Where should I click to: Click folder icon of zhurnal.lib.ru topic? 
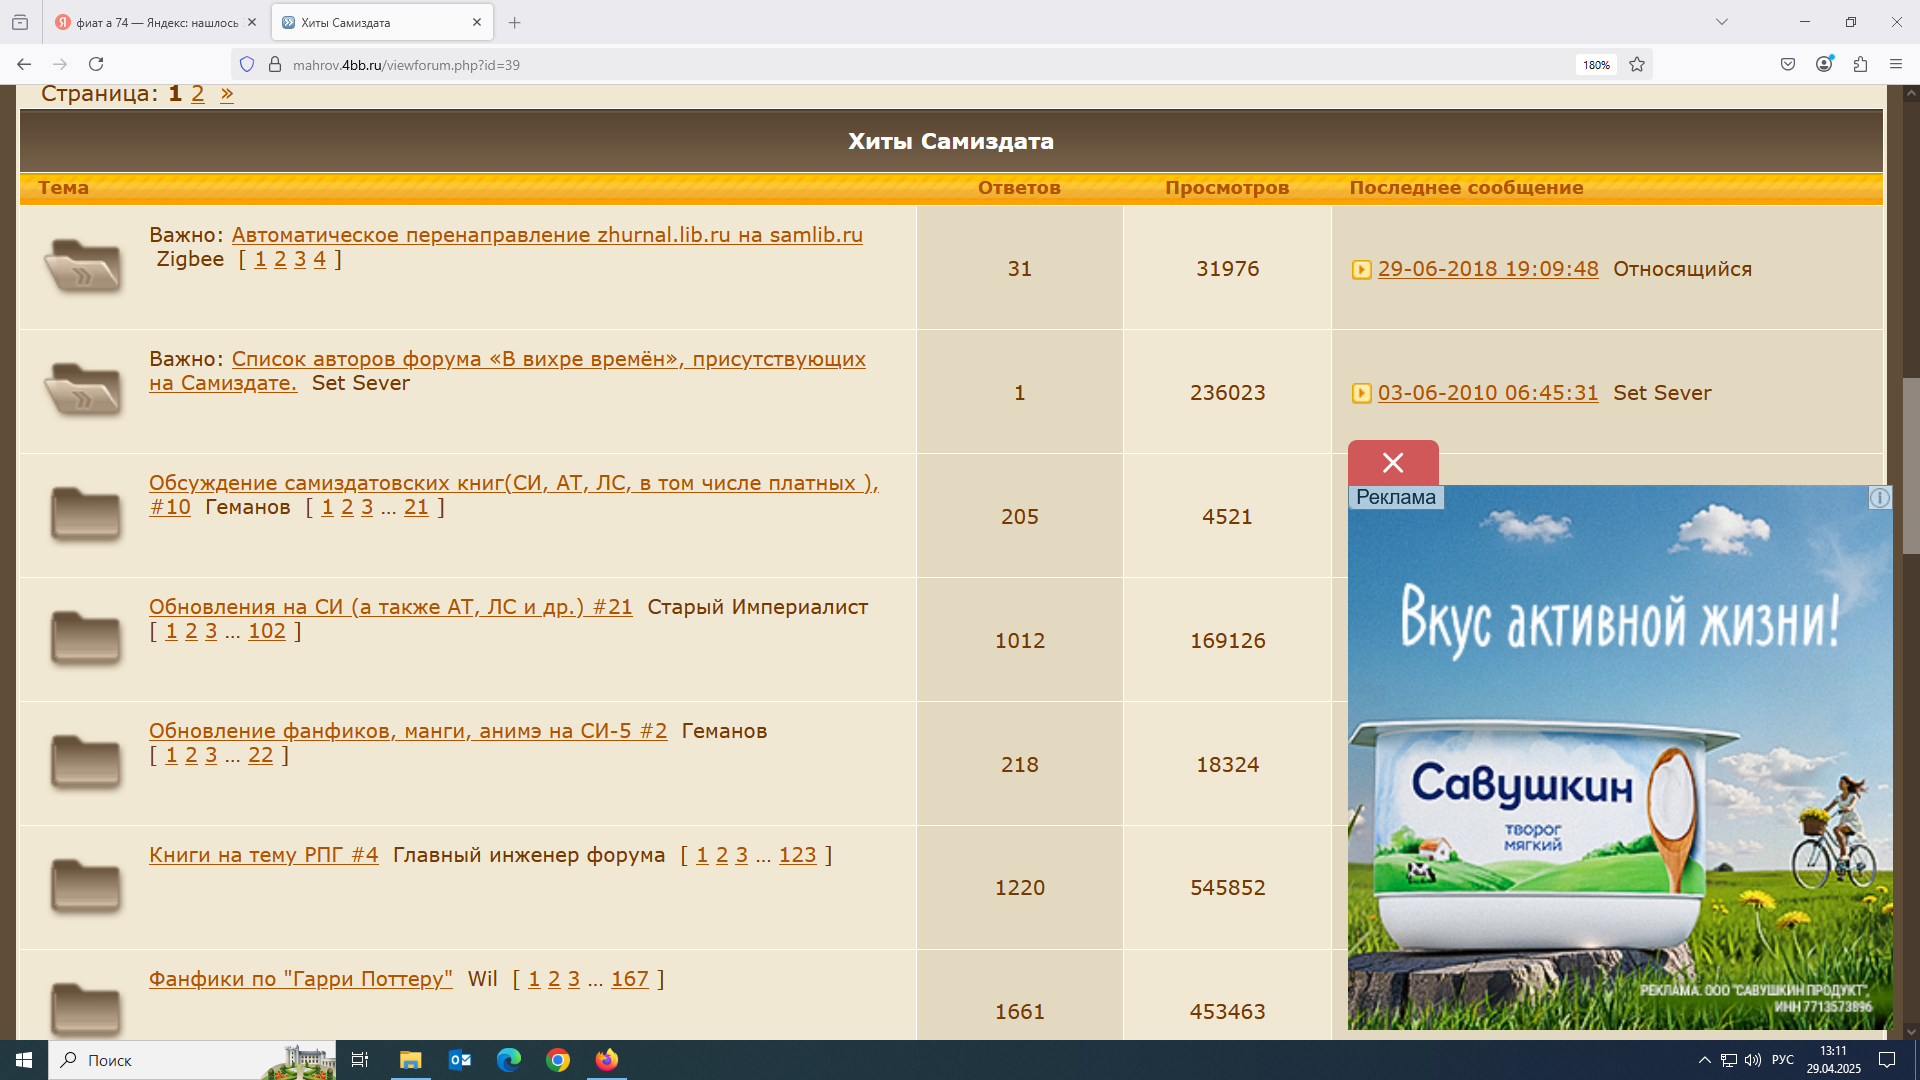click(84, 266)
